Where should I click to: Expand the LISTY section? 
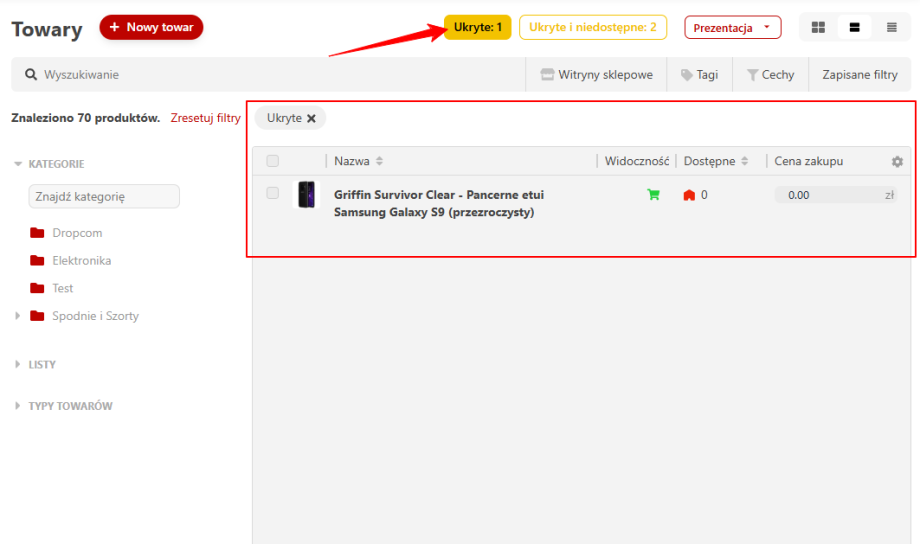[x=17, y=365]
